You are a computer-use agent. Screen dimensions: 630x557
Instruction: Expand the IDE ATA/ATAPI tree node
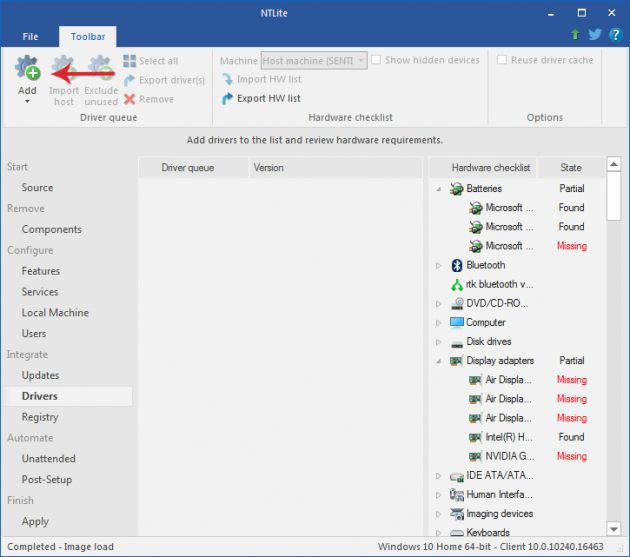click(439, 476)
